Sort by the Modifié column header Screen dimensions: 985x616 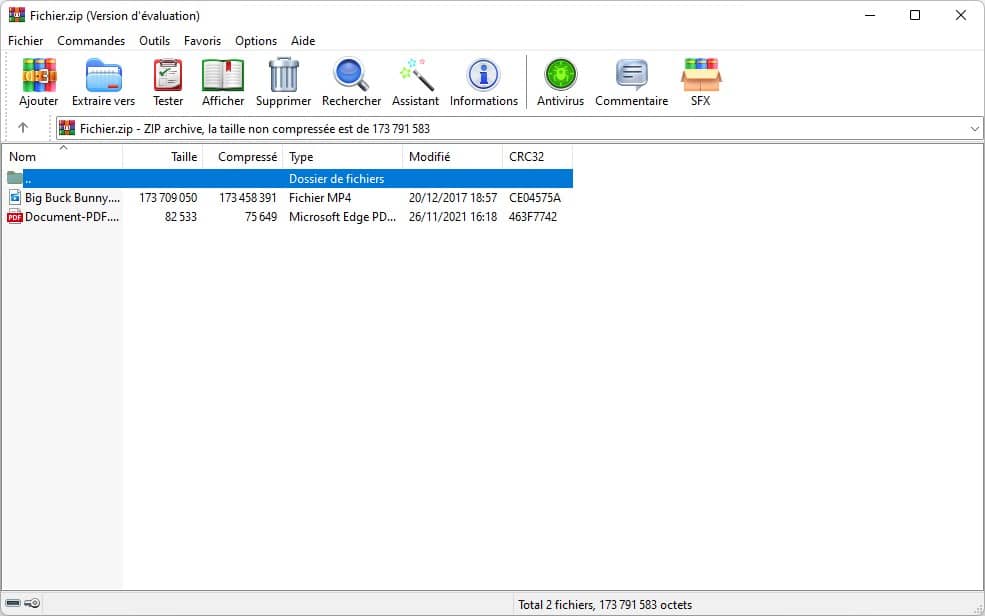click(452, 157)
